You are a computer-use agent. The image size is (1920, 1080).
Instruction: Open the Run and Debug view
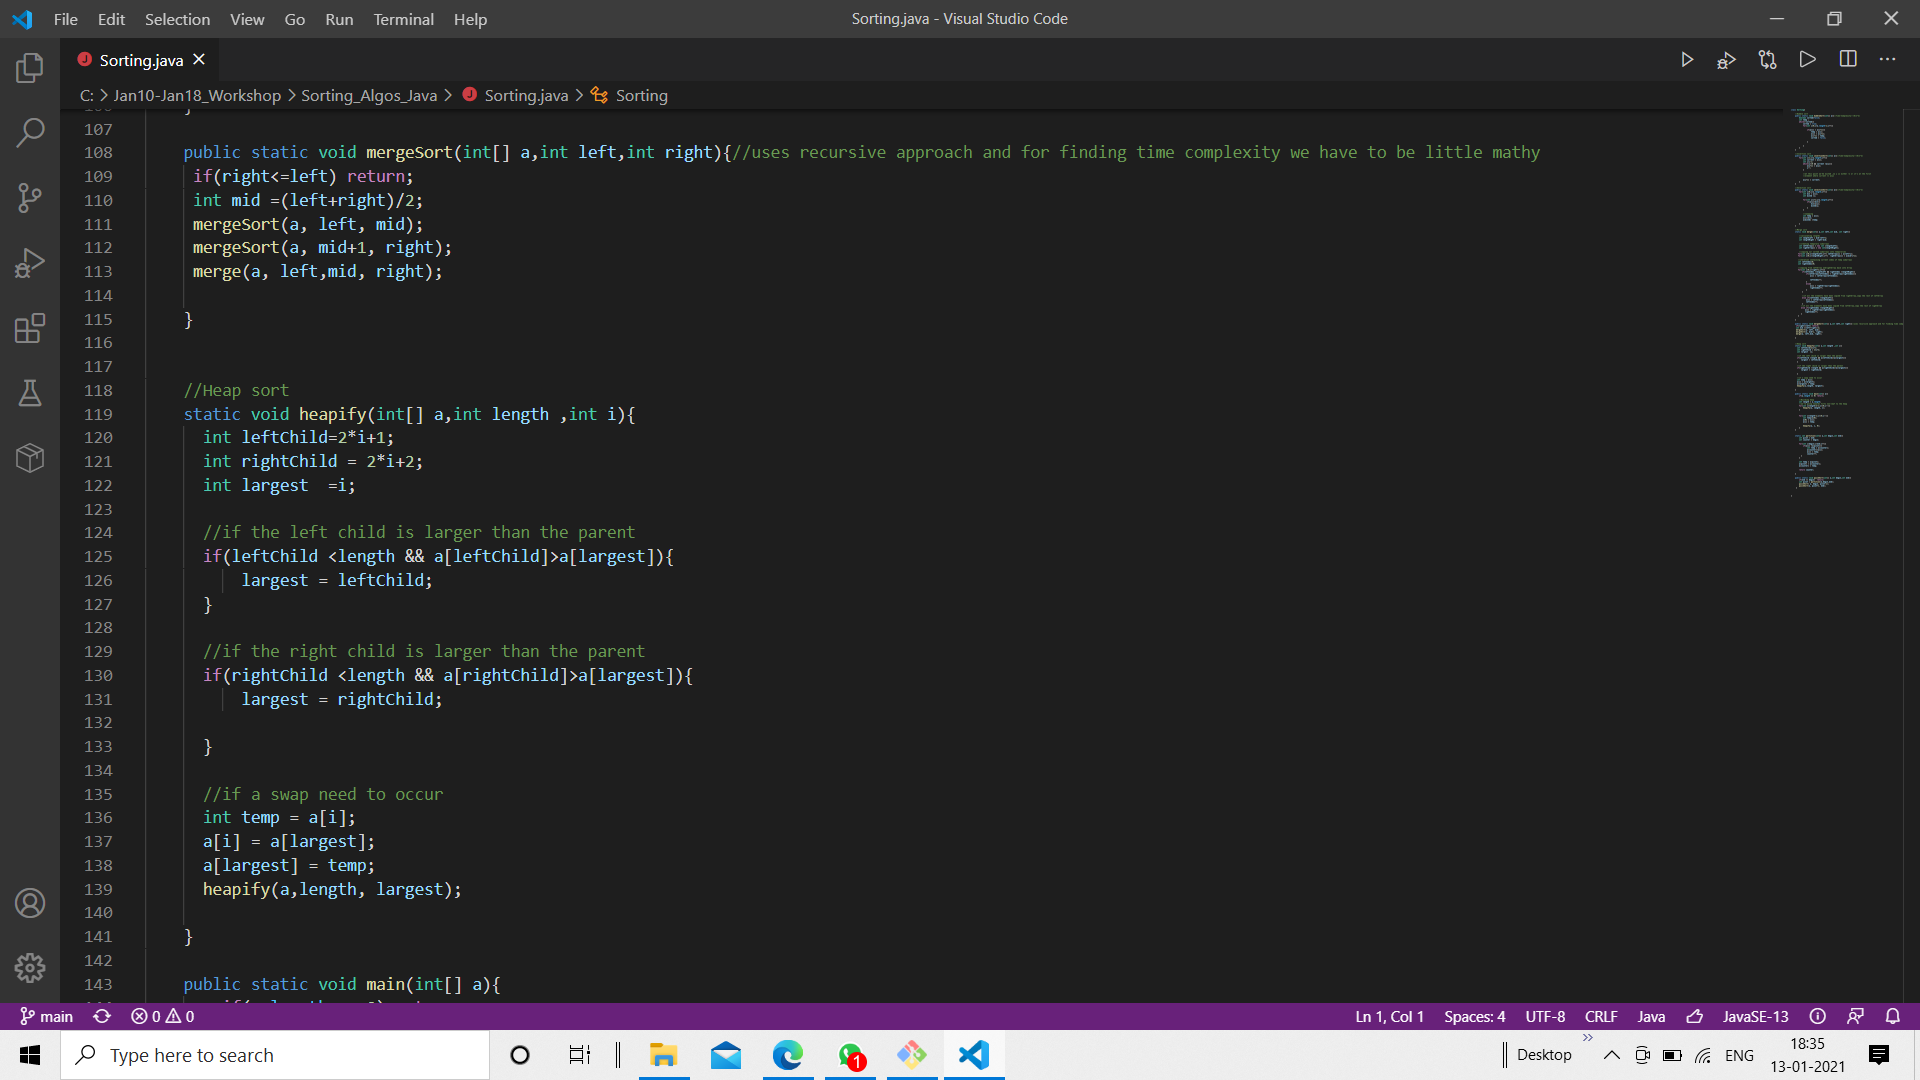click(x=30, y=263)
